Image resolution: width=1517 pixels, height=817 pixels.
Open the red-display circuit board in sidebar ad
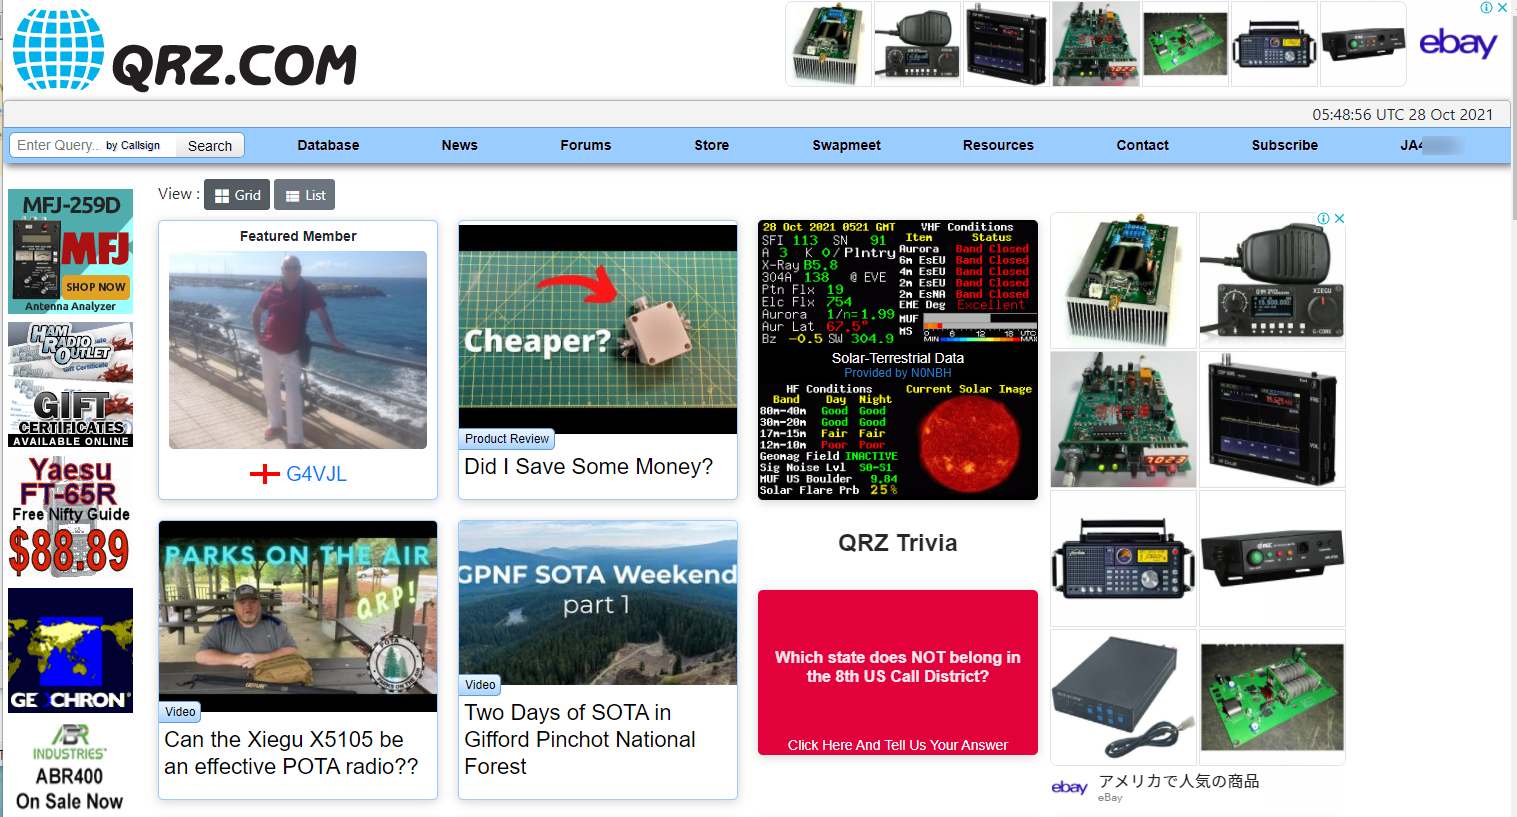[x=1124, y=419]
